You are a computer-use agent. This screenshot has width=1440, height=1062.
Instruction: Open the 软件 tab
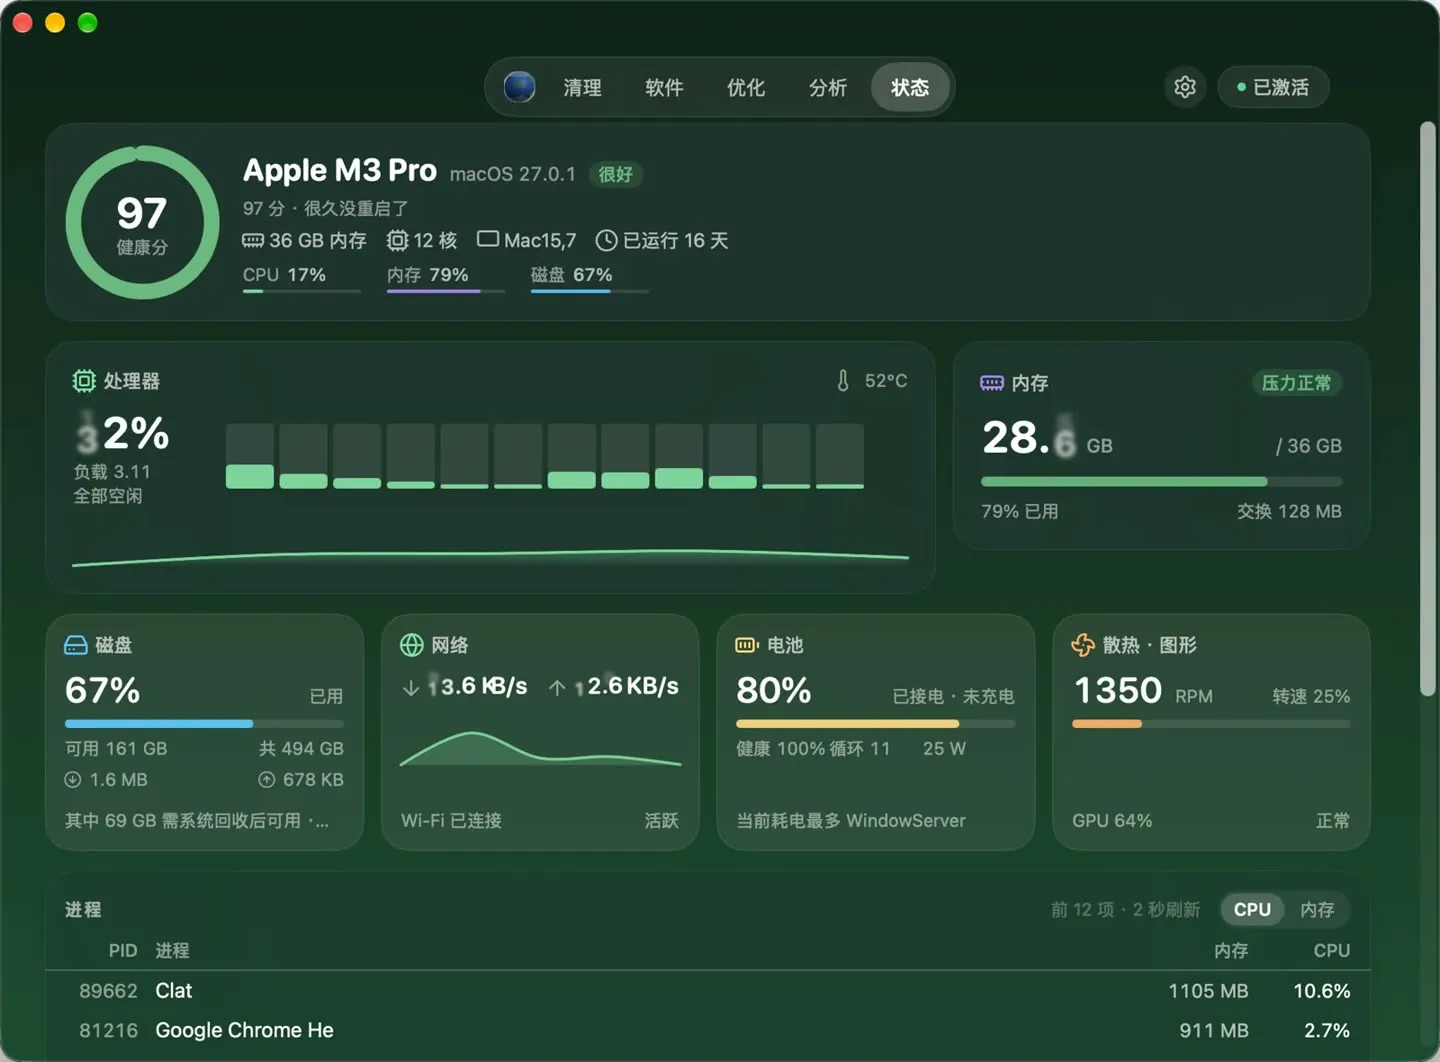click(x=664, y=87)
